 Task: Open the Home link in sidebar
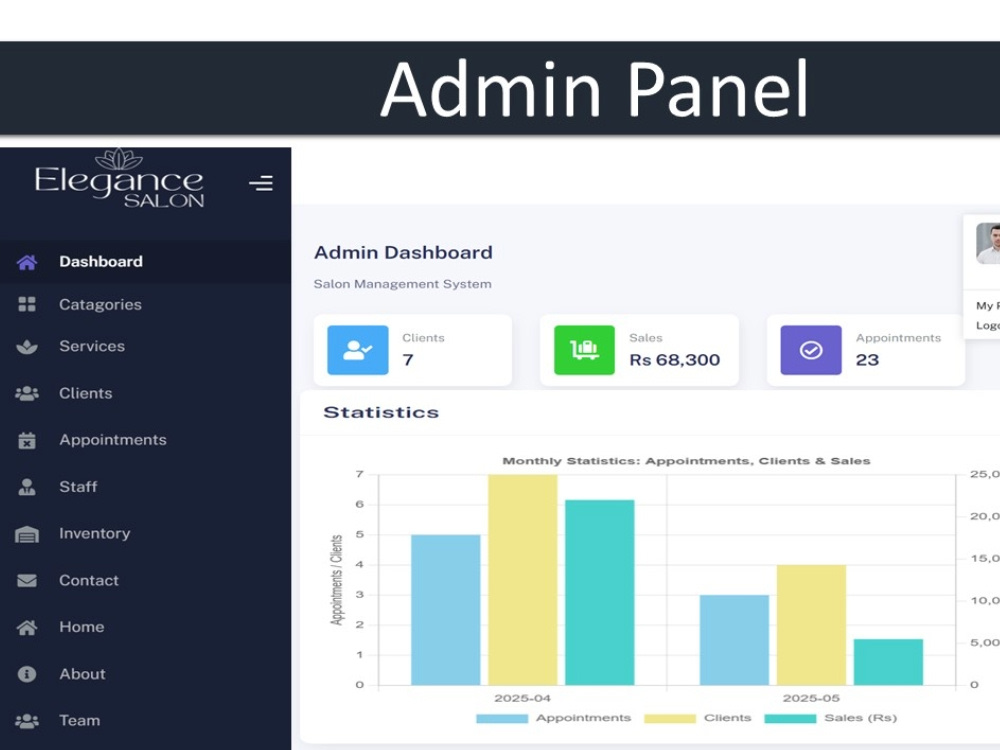tap(145, 627)
